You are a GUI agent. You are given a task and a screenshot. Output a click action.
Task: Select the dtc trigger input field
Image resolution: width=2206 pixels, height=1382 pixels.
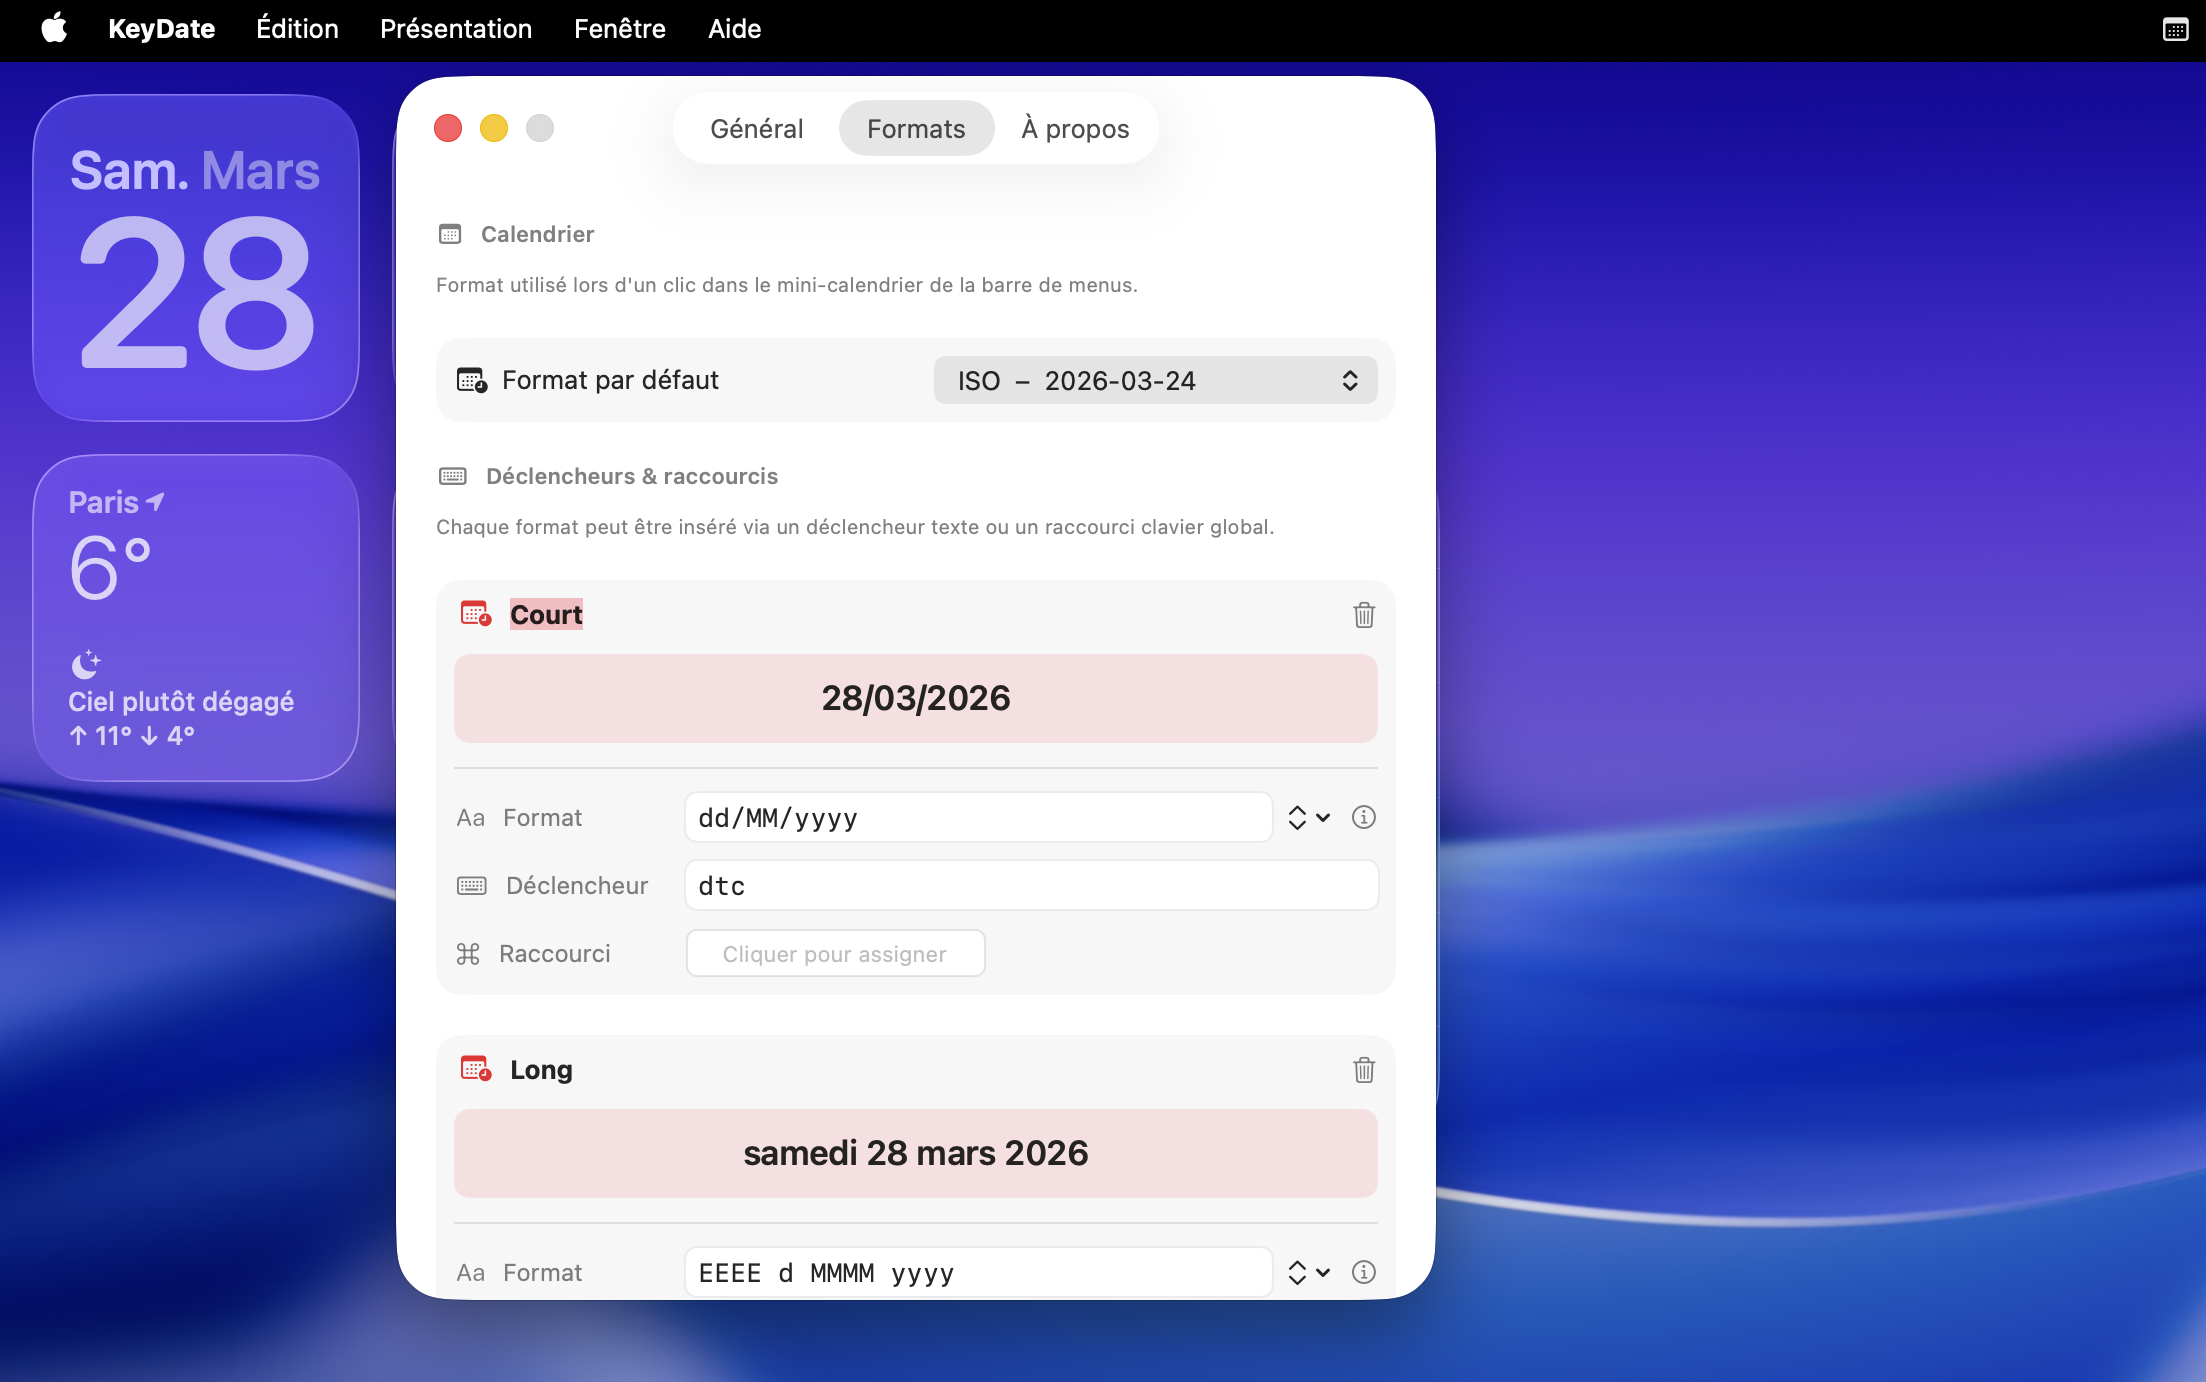coord(1031,885)
